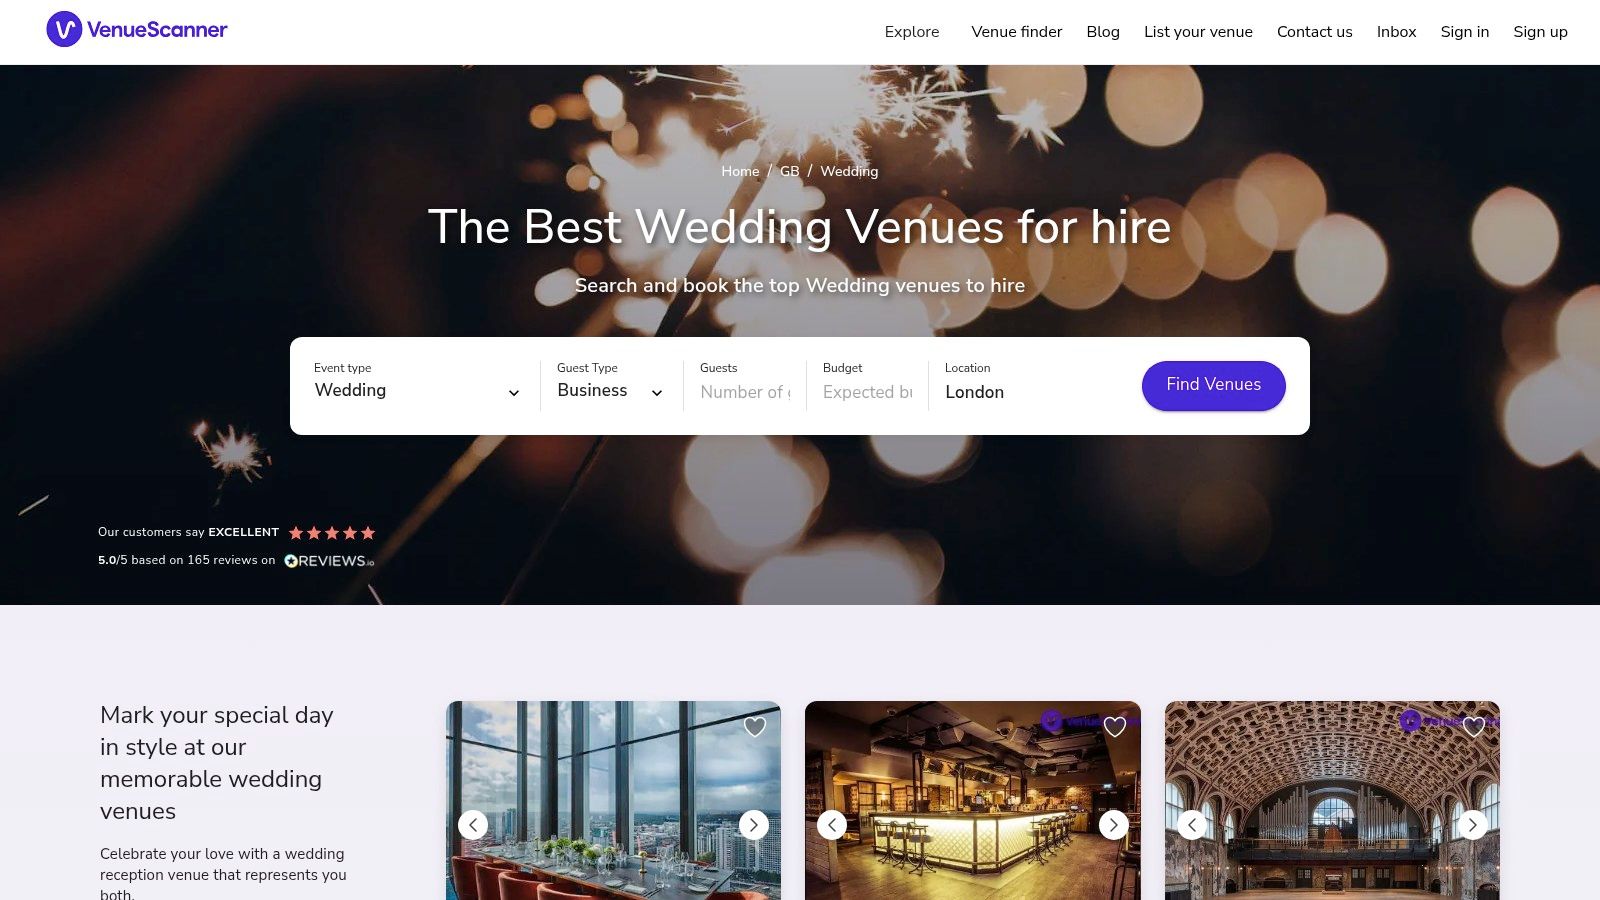Toggle heart on the bar venue card
The width and height of the screenshot is (1600, 900).
1115,727
